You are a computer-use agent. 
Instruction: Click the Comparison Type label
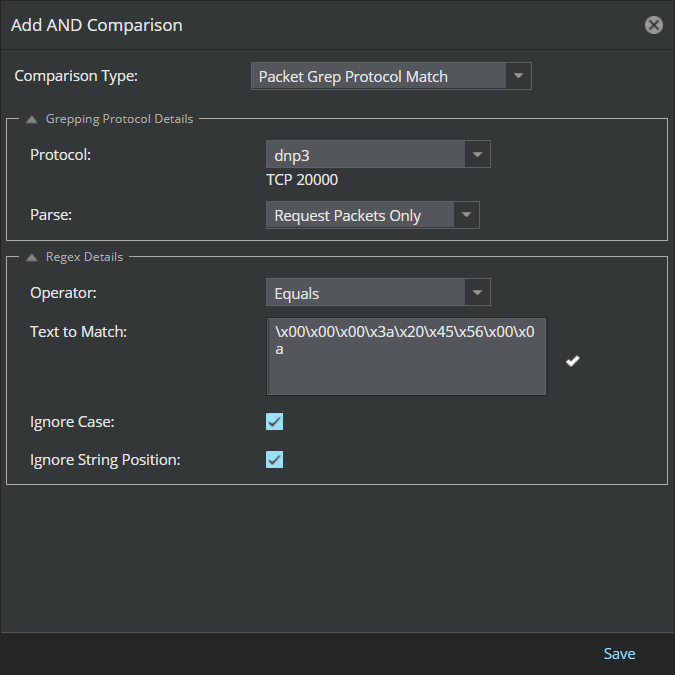(x=76, y=76)
